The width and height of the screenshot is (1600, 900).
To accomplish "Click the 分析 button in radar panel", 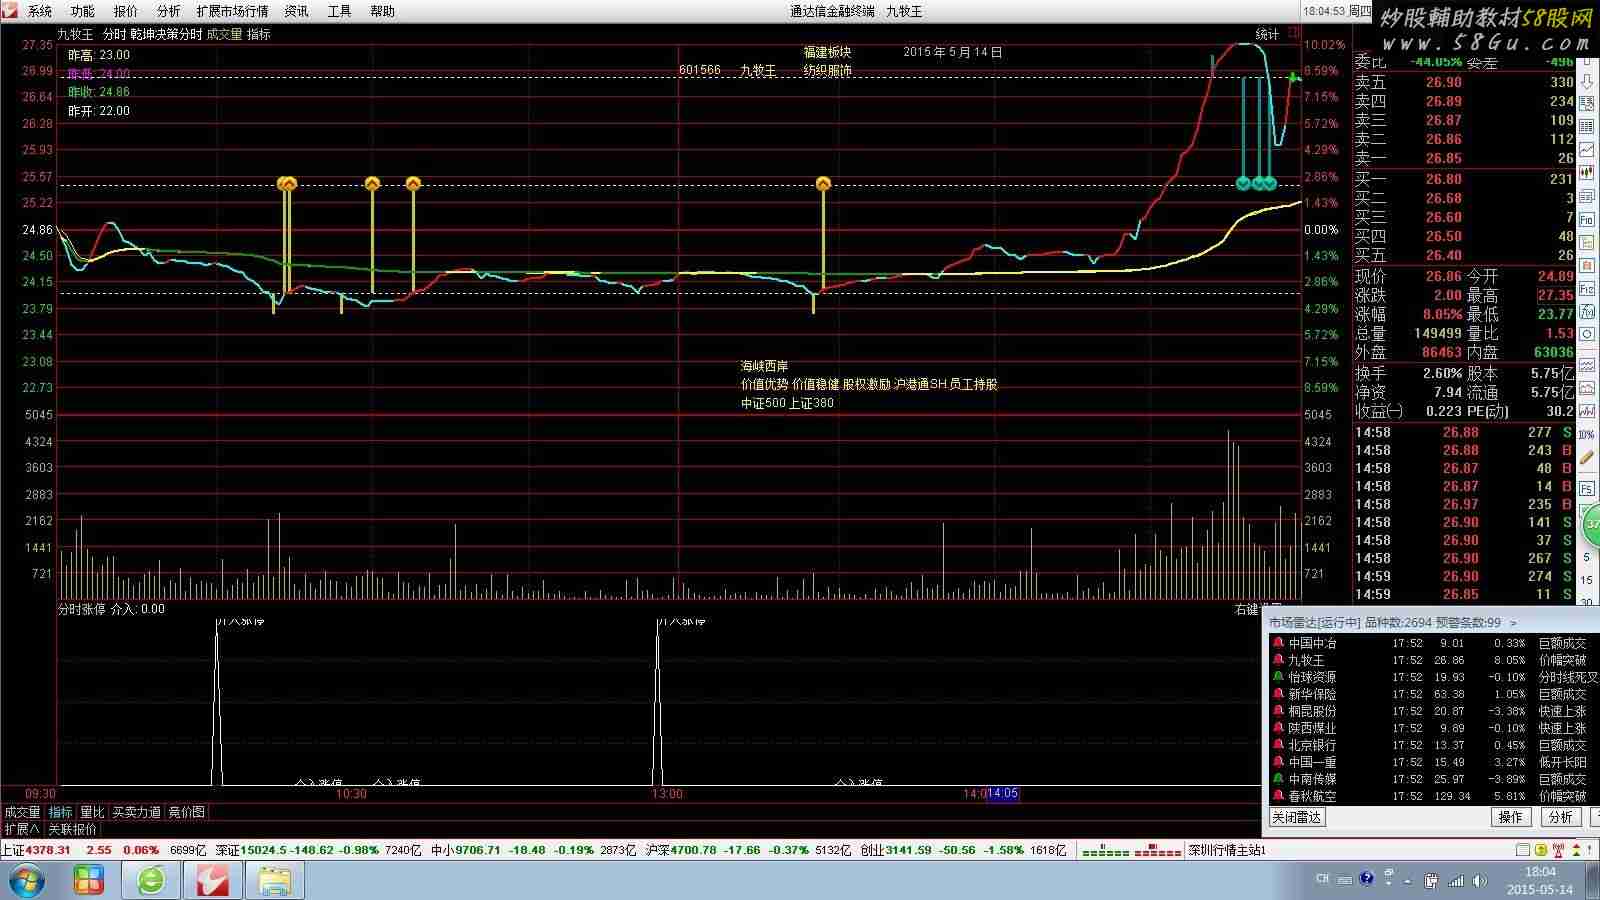I will click(1561, 817).
